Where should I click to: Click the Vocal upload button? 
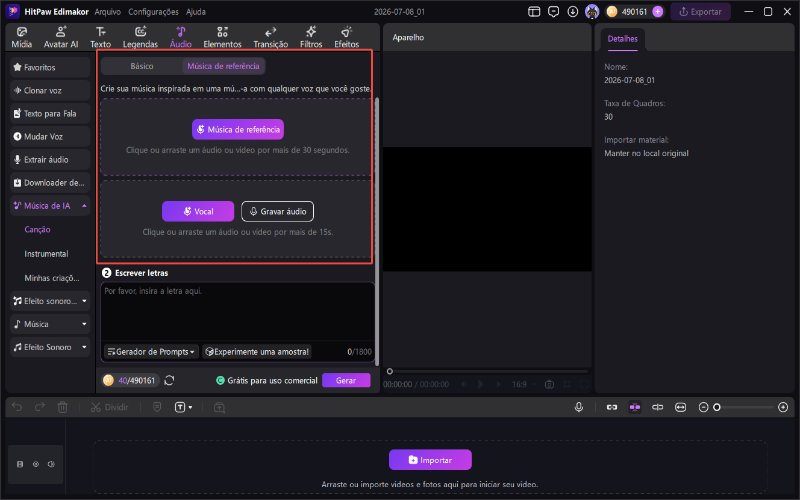[x=198, y=211]
